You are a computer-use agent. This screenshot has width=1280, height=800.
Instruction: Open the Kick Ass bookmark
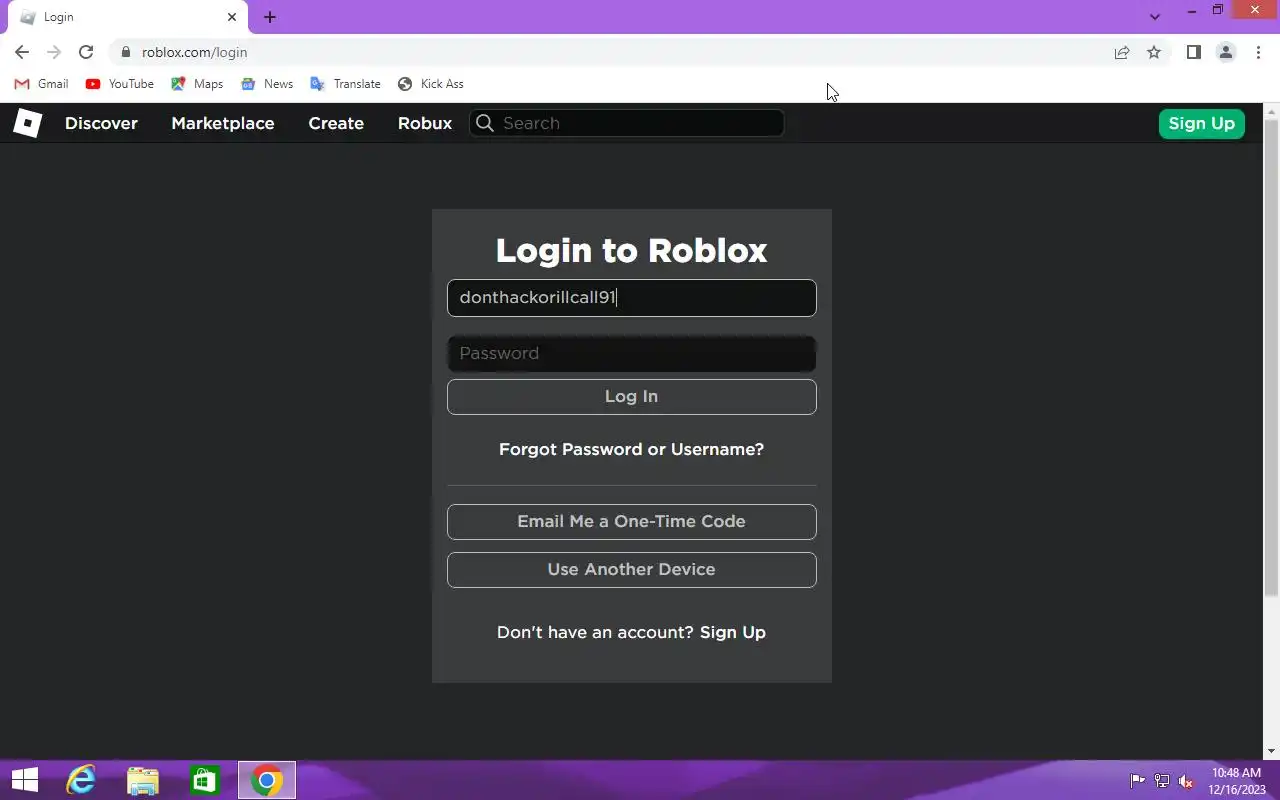click(x=431, y=84)
